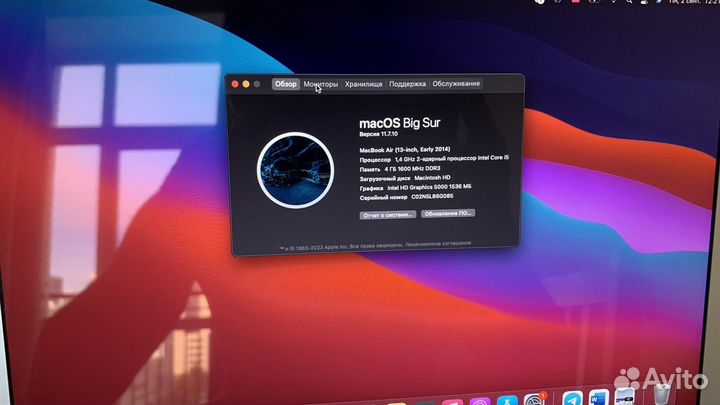Switch to the Мониторы tab
The image size is (720, 405).
point(321,84)
